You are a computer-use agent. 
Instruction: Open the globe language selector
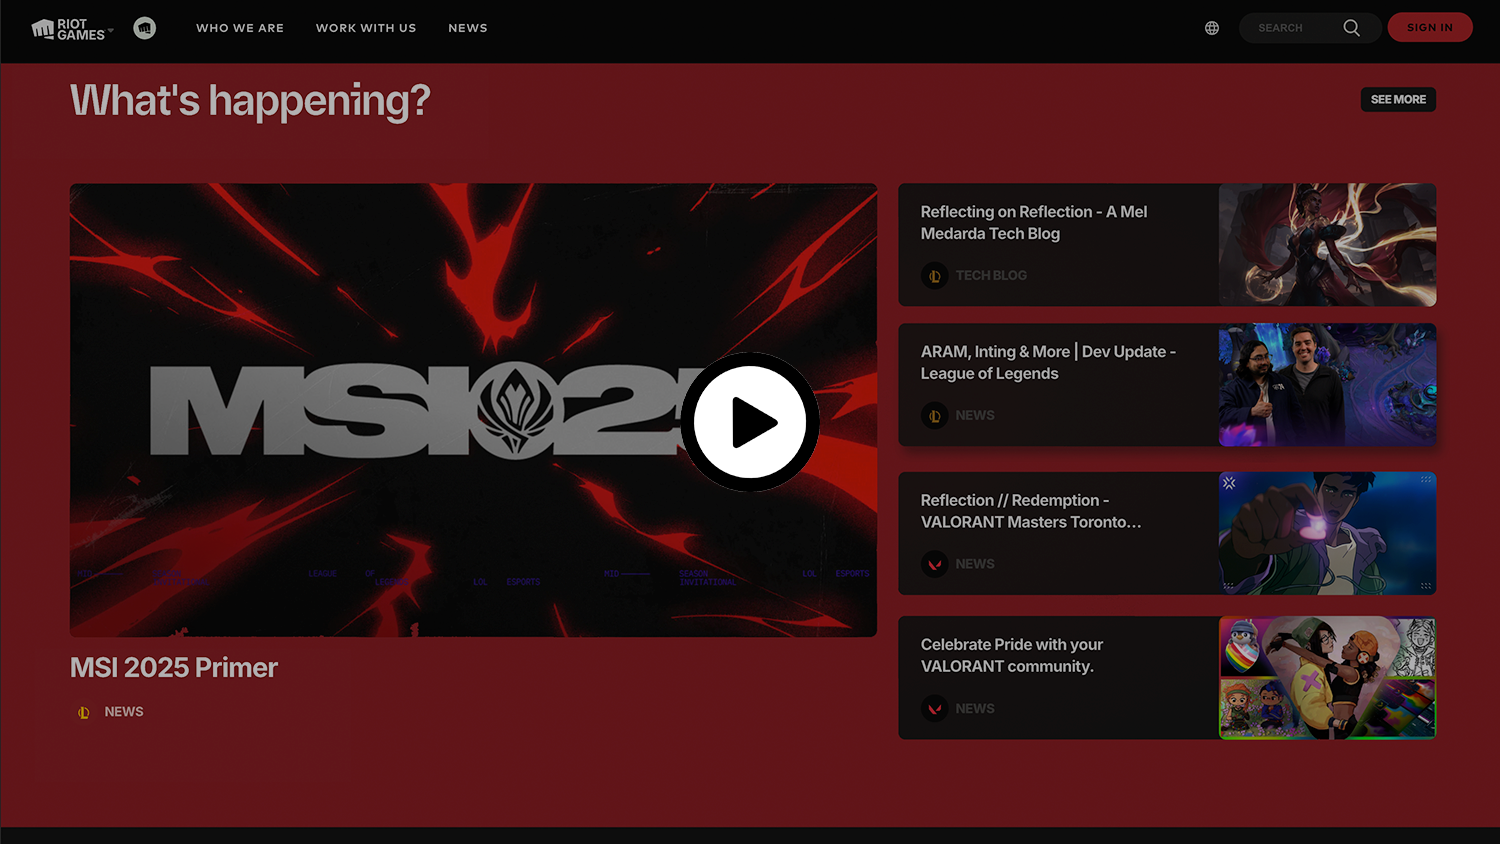[x=1212, y=28]
